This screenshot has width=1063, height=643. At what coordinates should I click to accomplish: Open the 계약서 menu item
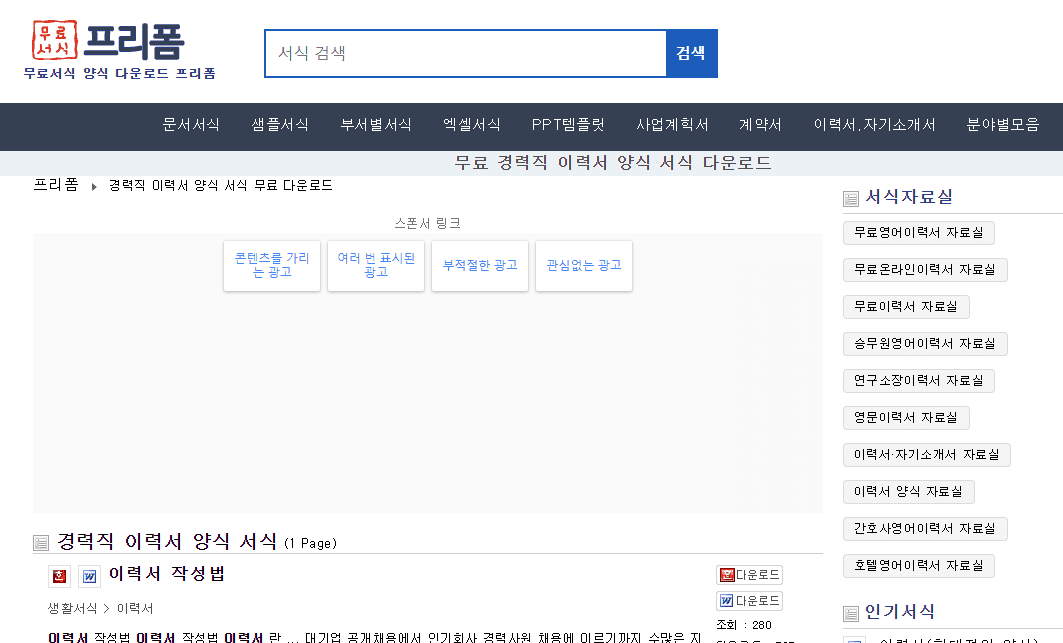[760, 126]
